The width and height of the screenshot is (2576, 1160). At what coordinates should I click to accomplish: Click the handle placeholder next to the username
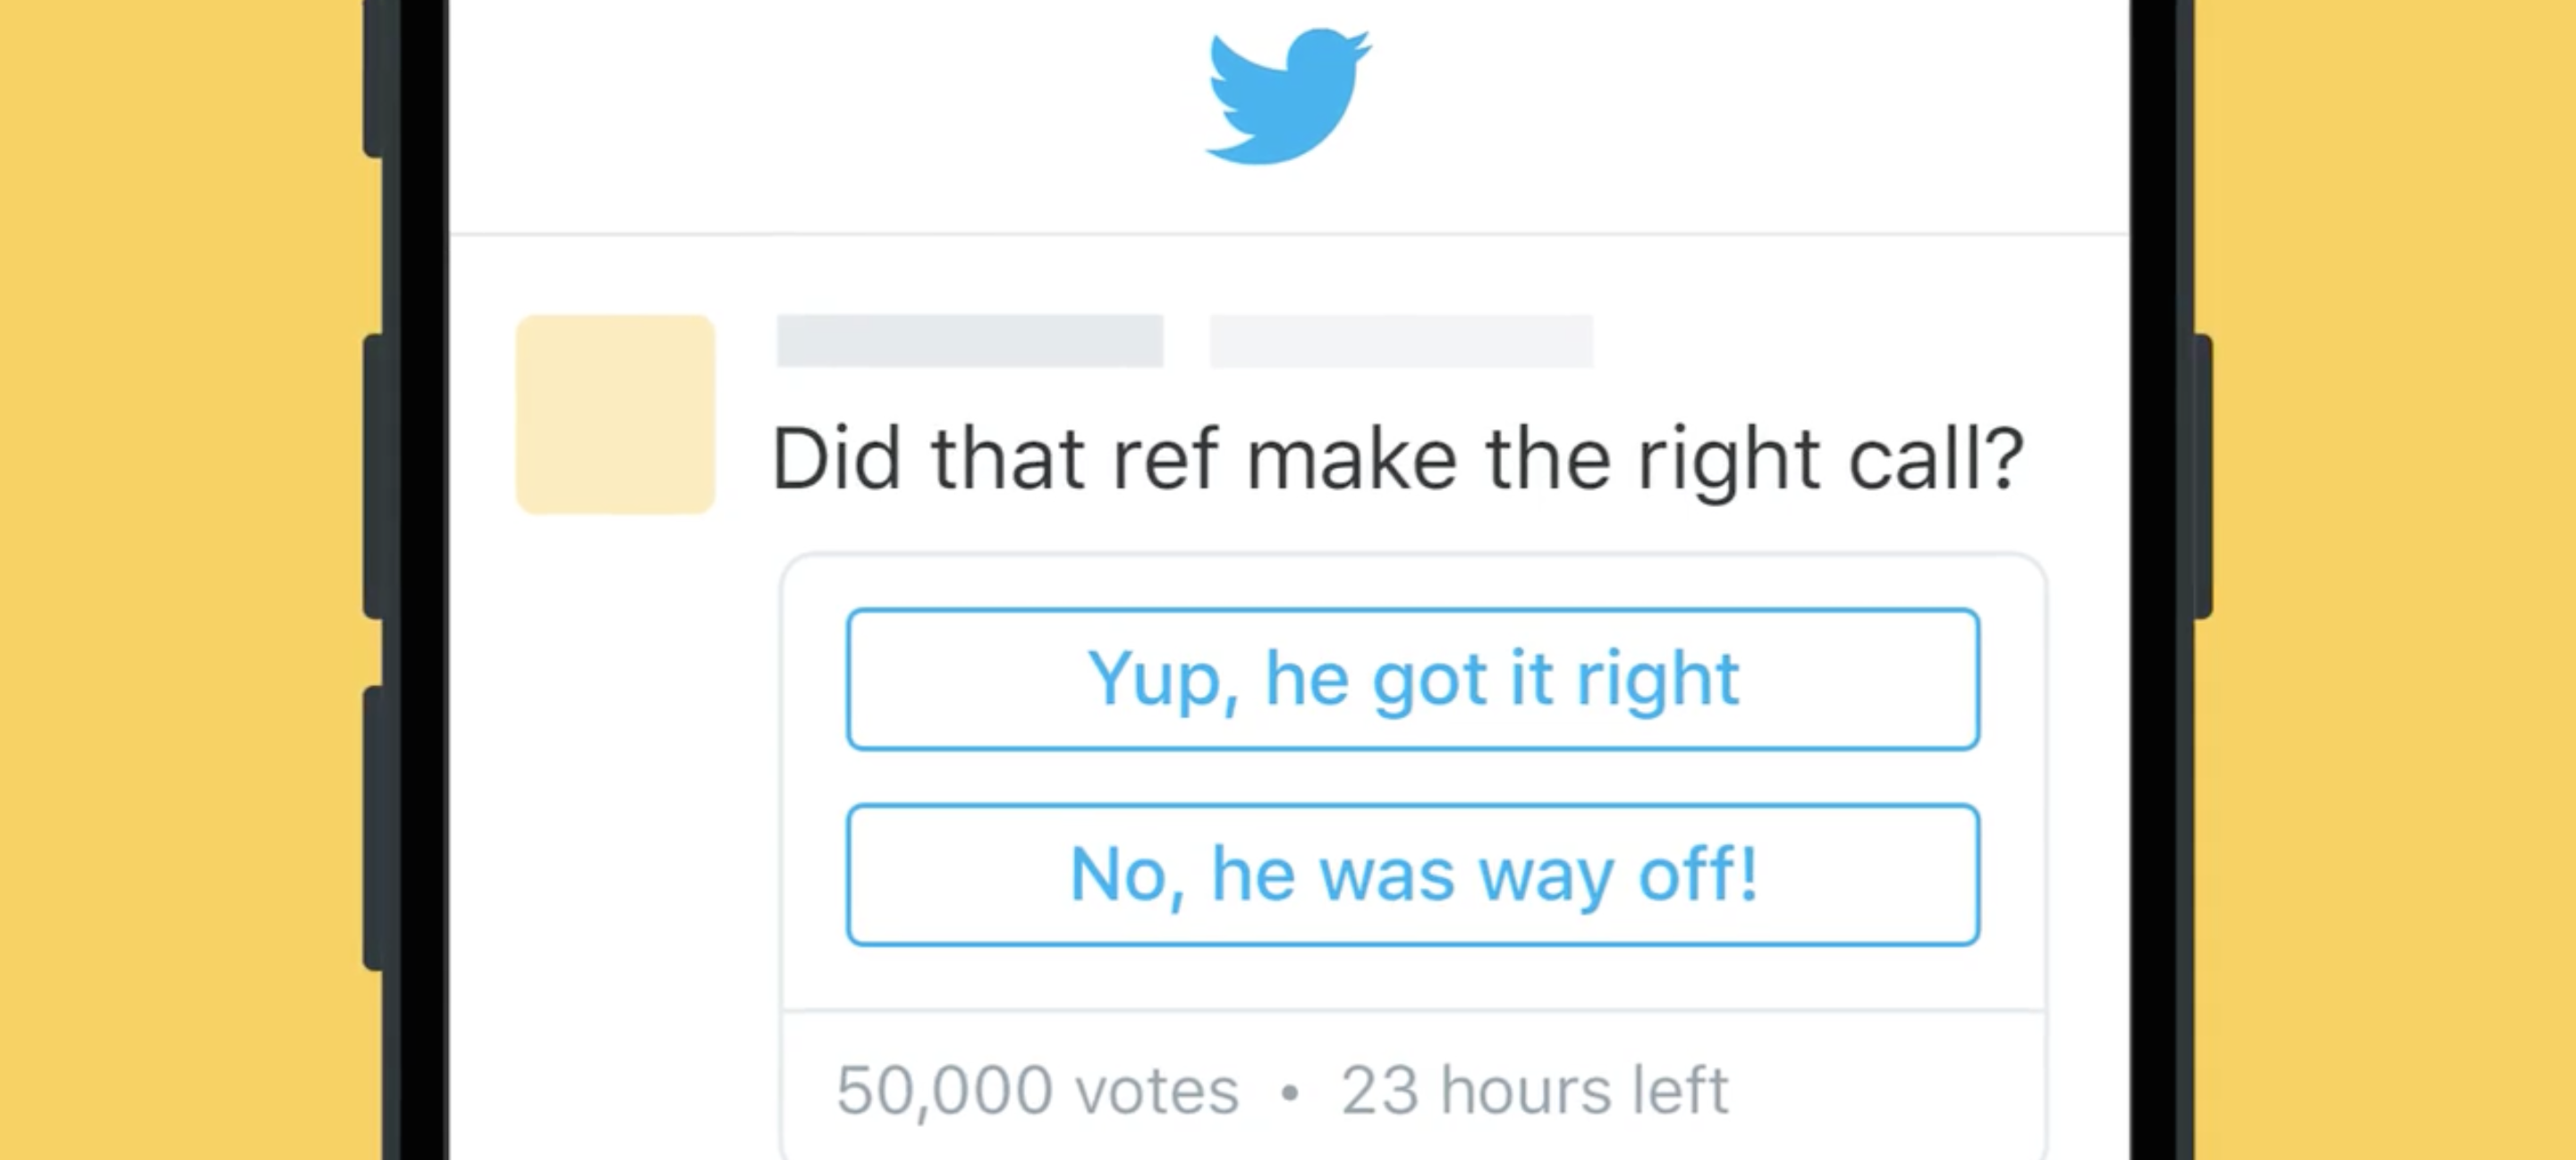[1400, 342]
